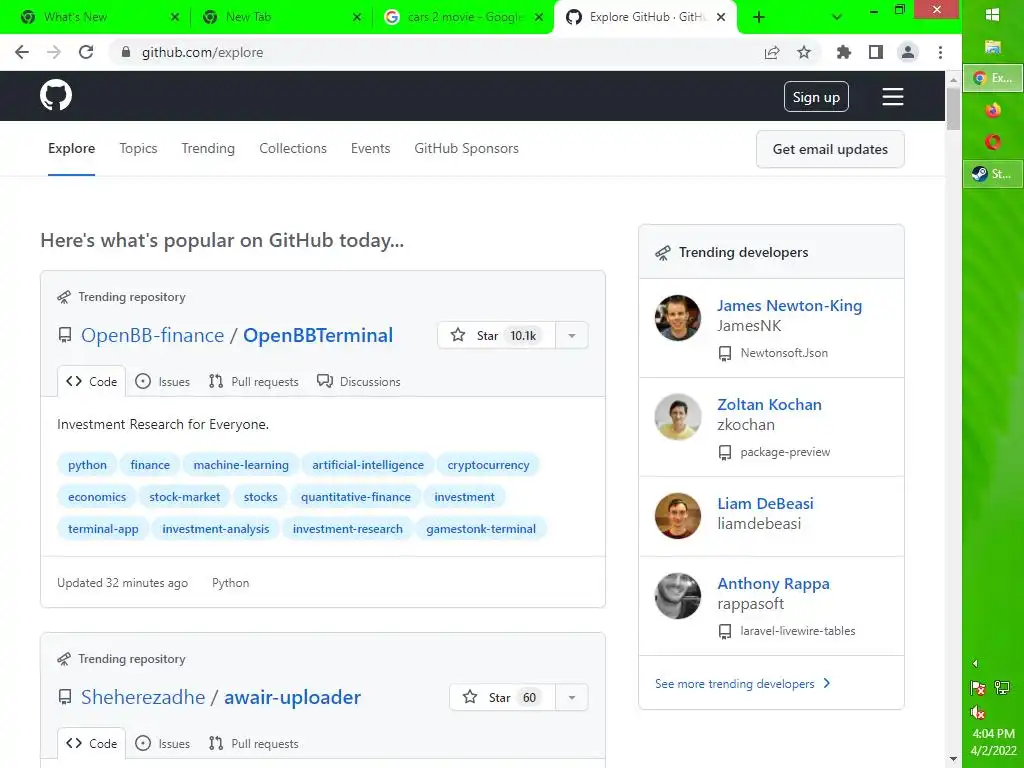This screenshot has width=1024, height=768.
Task: Close the cars 2 movie tab
Action: click(x=539, y=17)
